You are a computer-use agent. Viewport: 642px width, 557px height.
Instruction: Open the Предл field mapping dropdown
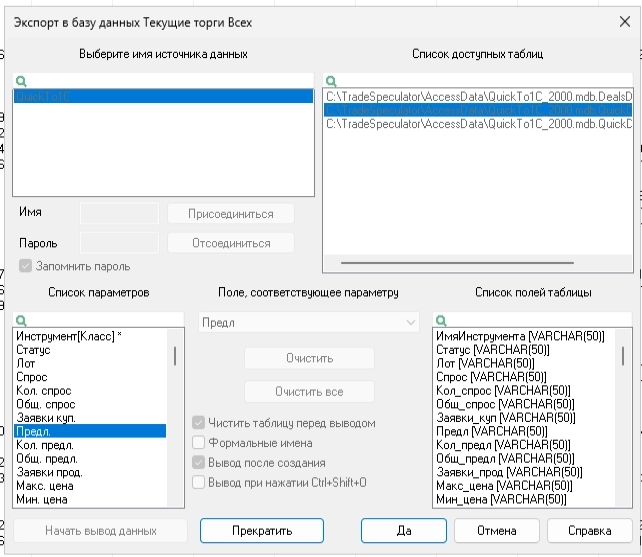pyautogui.click(x=308, y=322)
